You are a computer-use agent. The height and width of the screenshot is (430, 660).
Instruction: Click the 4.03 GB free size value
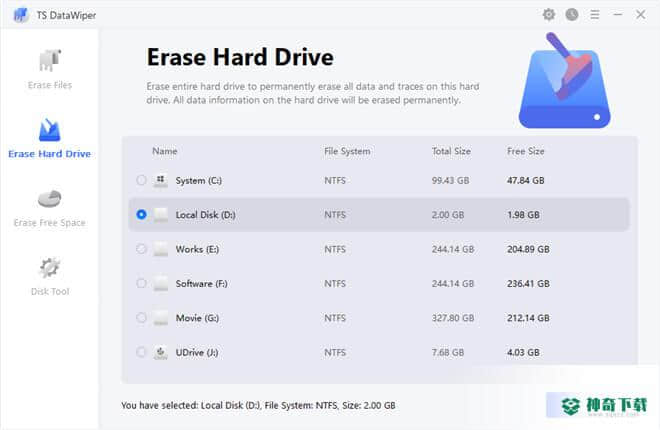click(x=523, y=353)
